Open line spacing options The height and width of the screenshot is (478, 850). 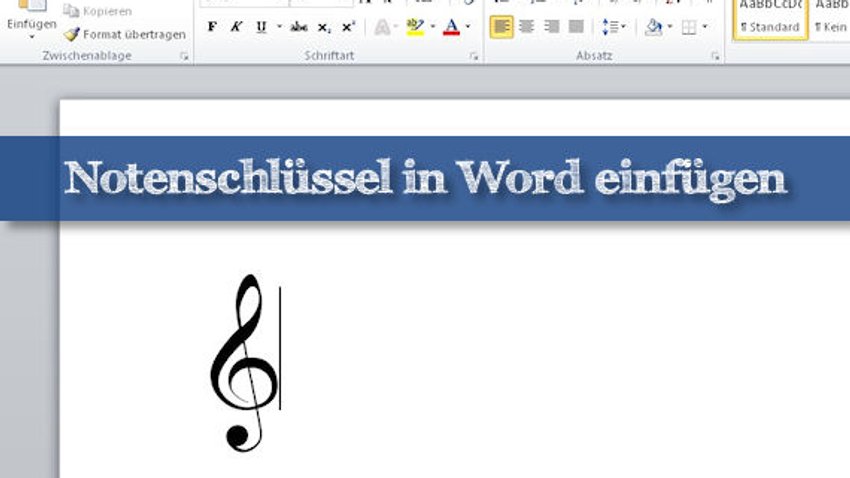coord(613,27)
